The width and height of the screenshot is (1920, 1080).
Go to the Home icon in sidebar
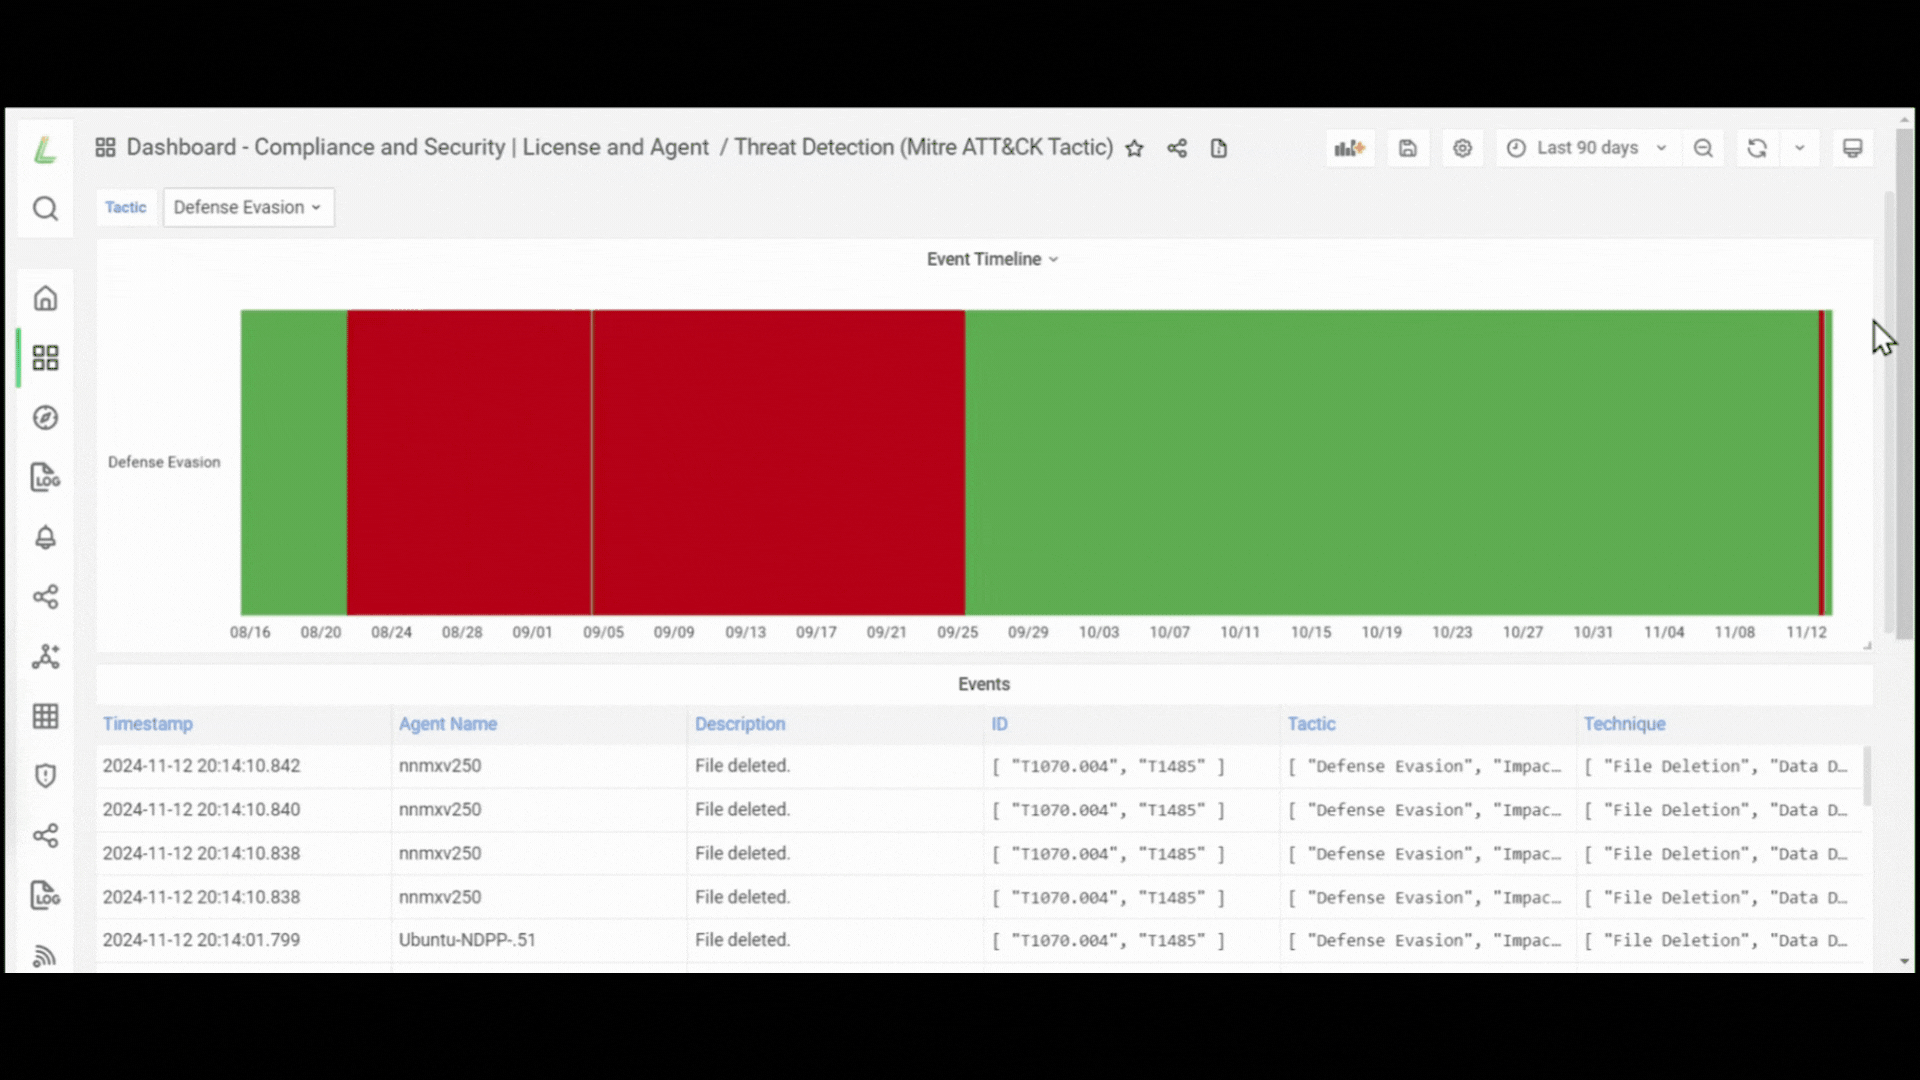tap(45, 298)
